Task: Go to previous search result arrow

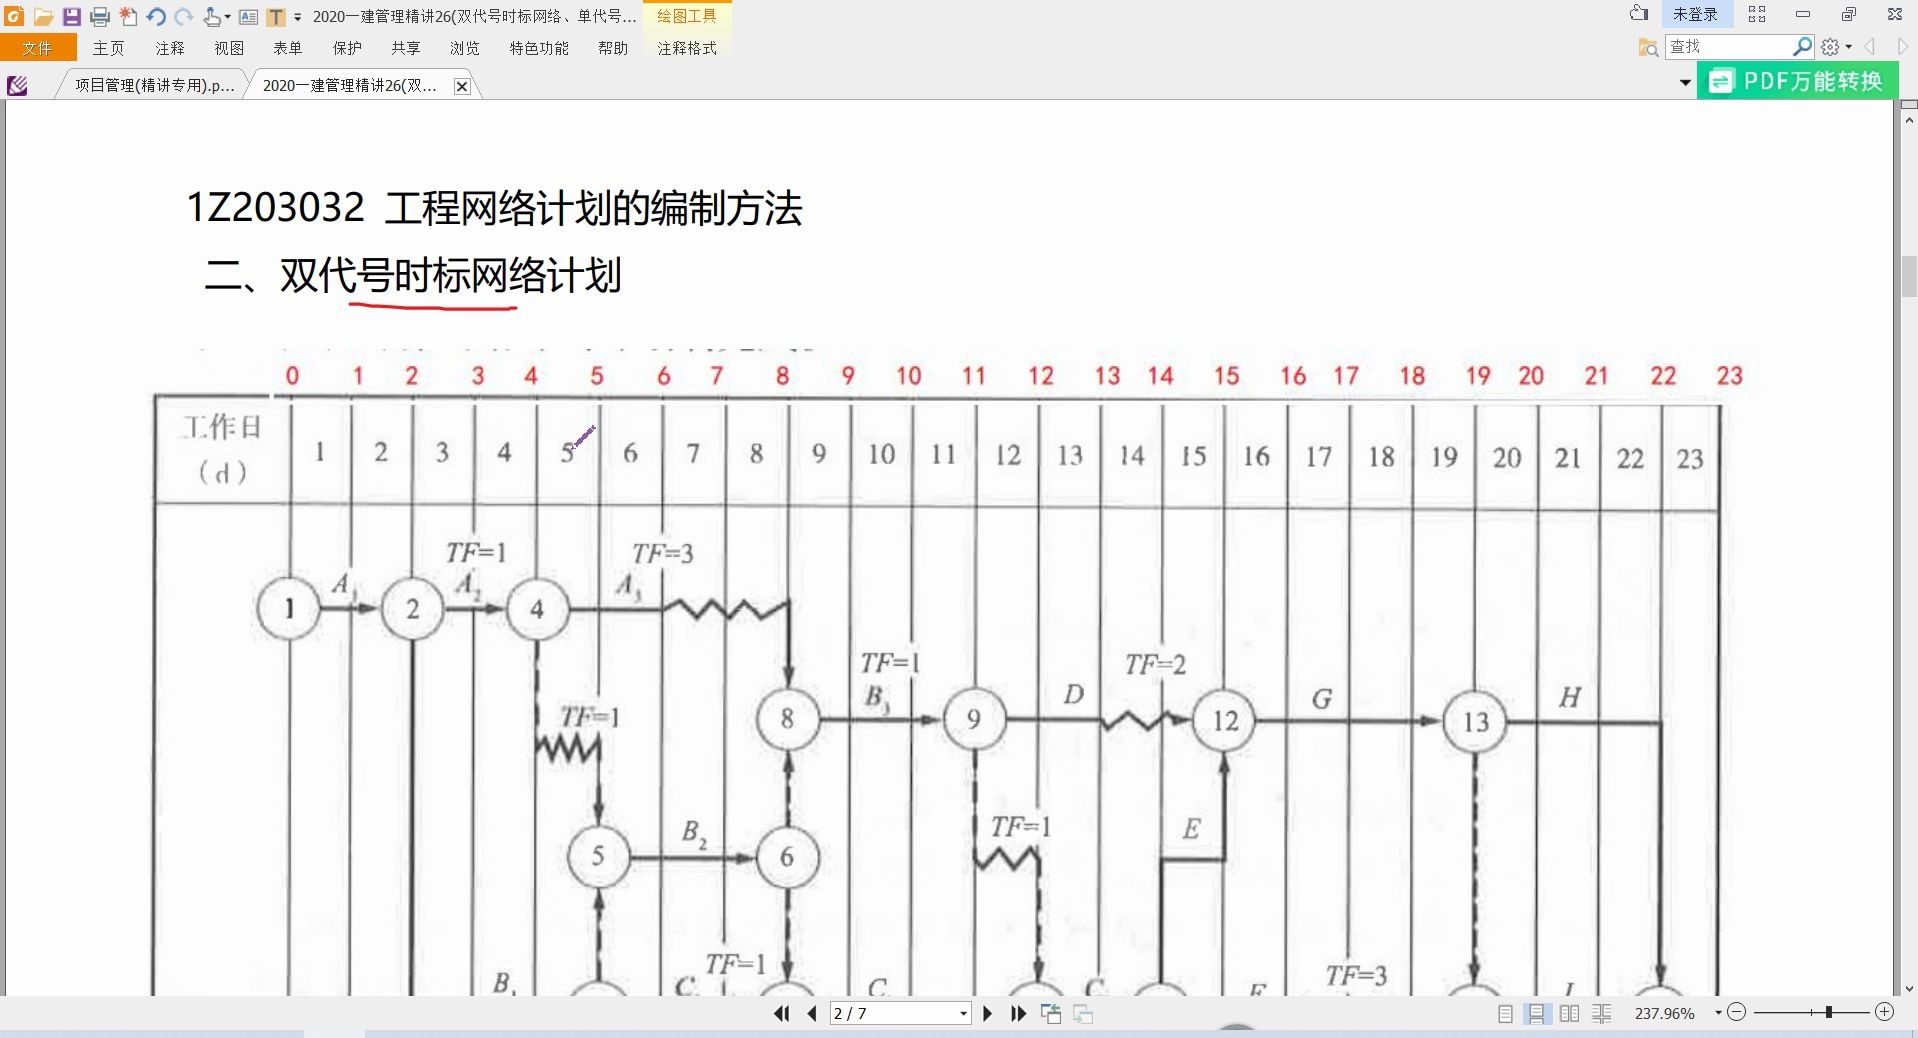Action: tap(1870, 47)
